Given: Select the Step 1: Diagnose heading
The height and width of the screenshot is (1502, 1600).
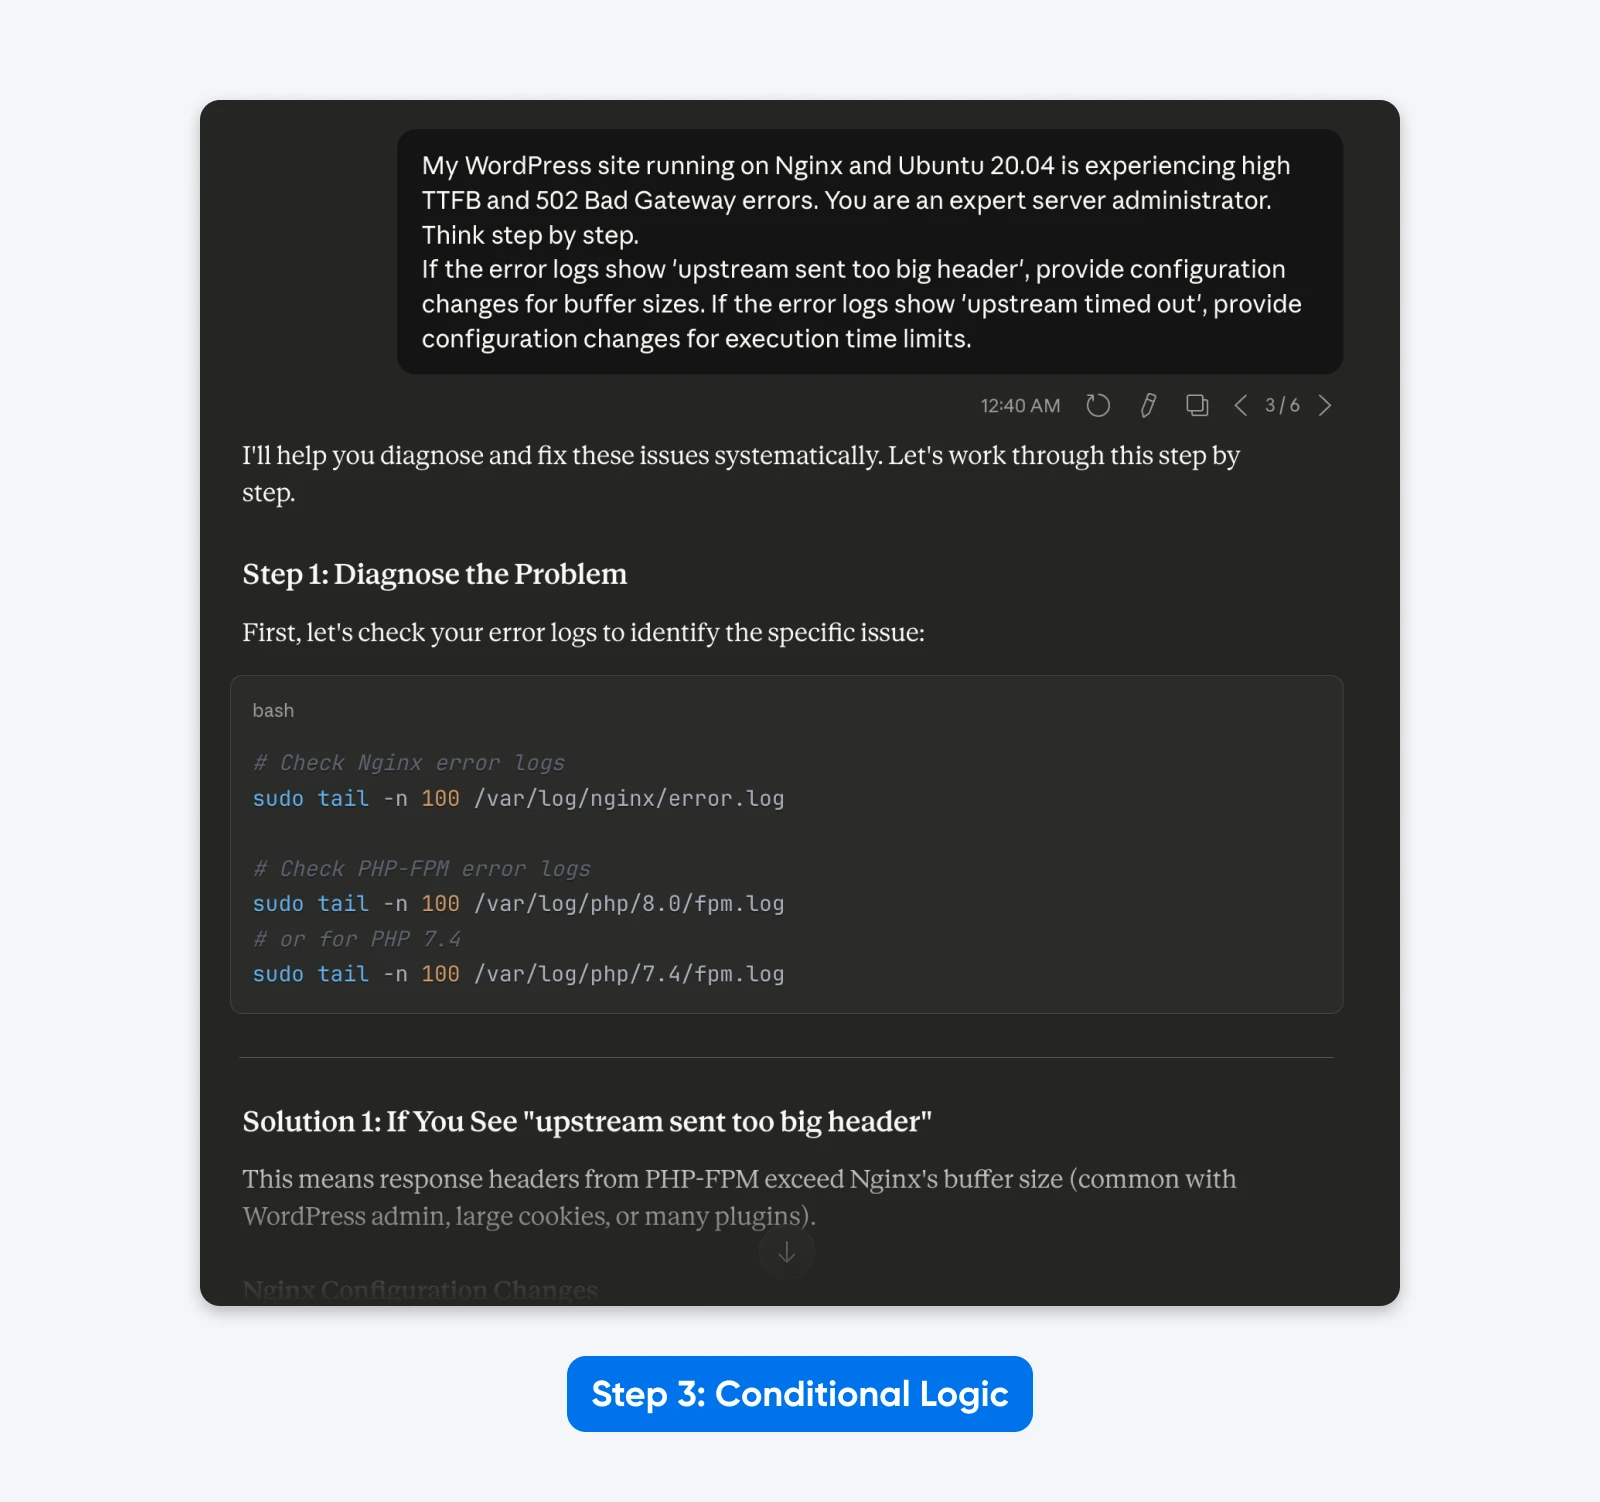Looking at the screenshot, I should (434, 574).
